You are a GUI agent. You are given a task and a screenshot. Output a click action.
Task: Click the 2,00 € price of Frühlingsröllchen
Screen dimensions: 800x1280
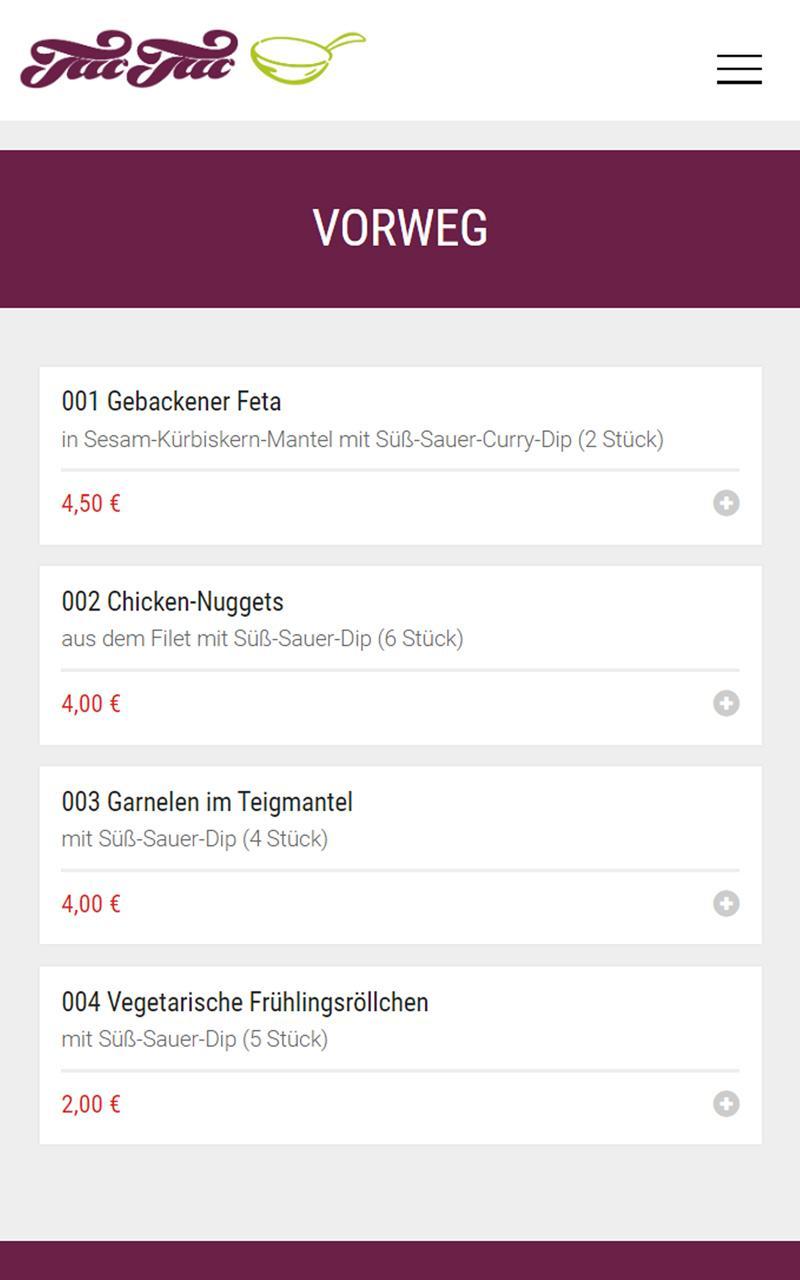point(91,1103)
